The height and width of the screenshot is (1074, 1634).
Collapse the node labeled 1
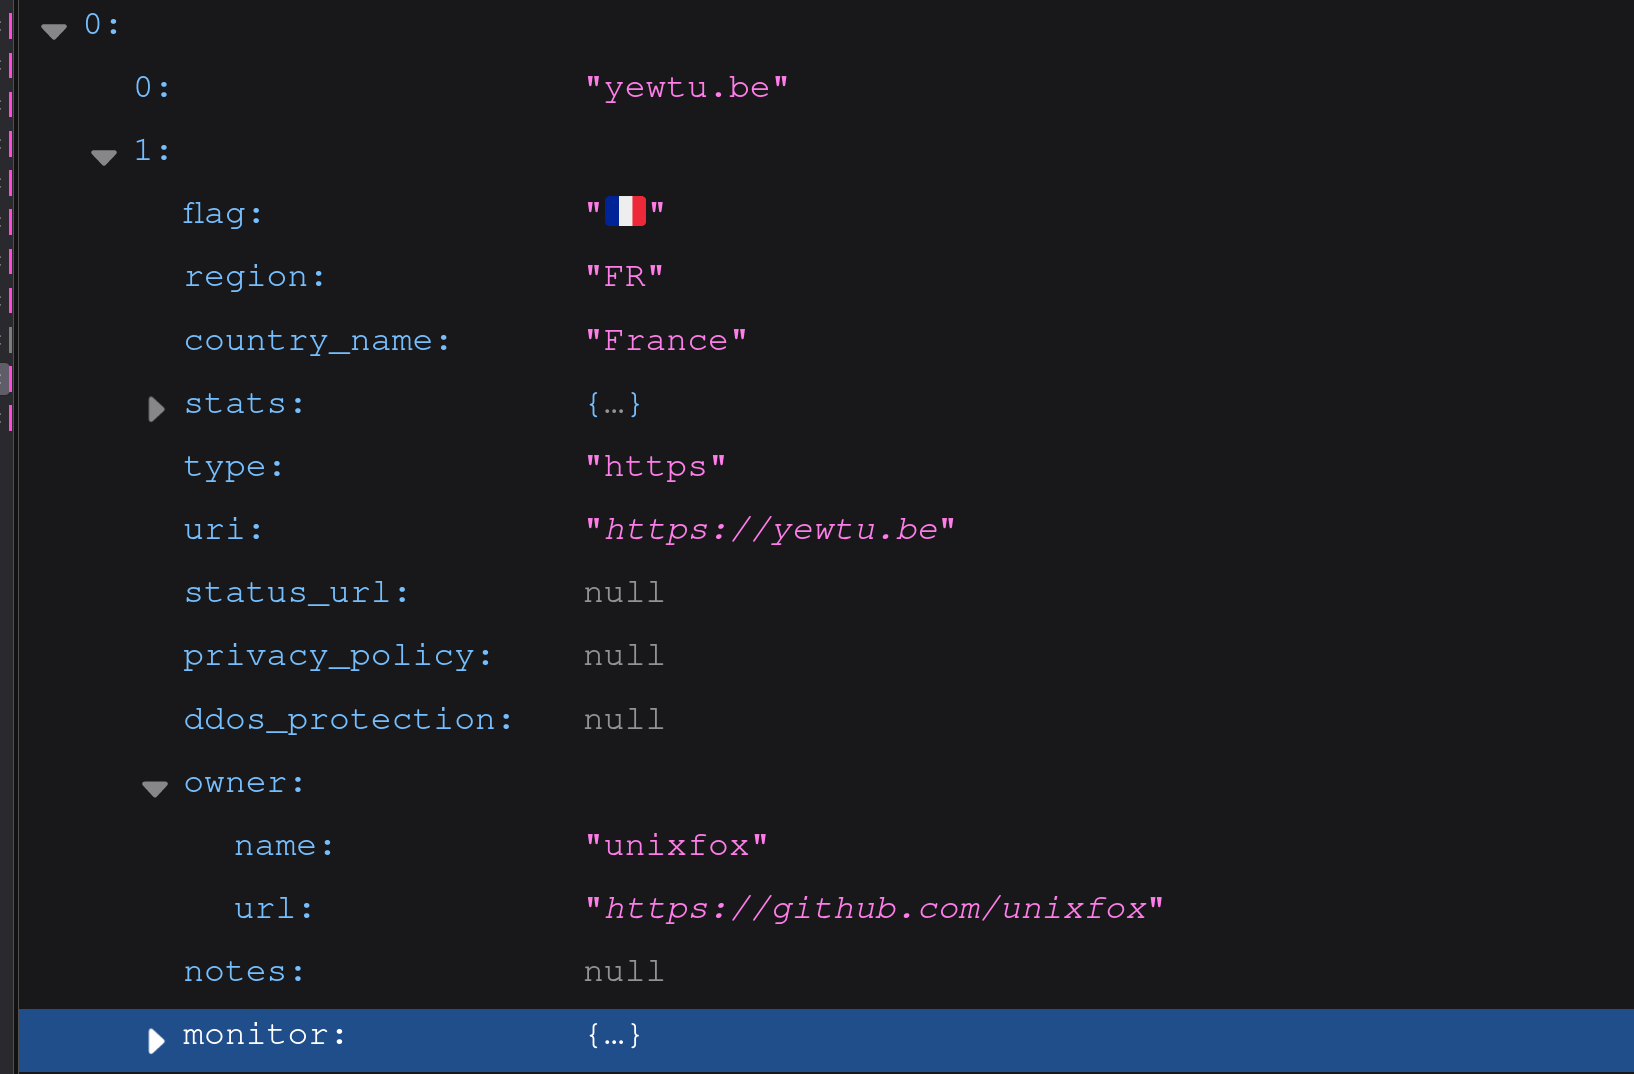[x=104, y=157]
